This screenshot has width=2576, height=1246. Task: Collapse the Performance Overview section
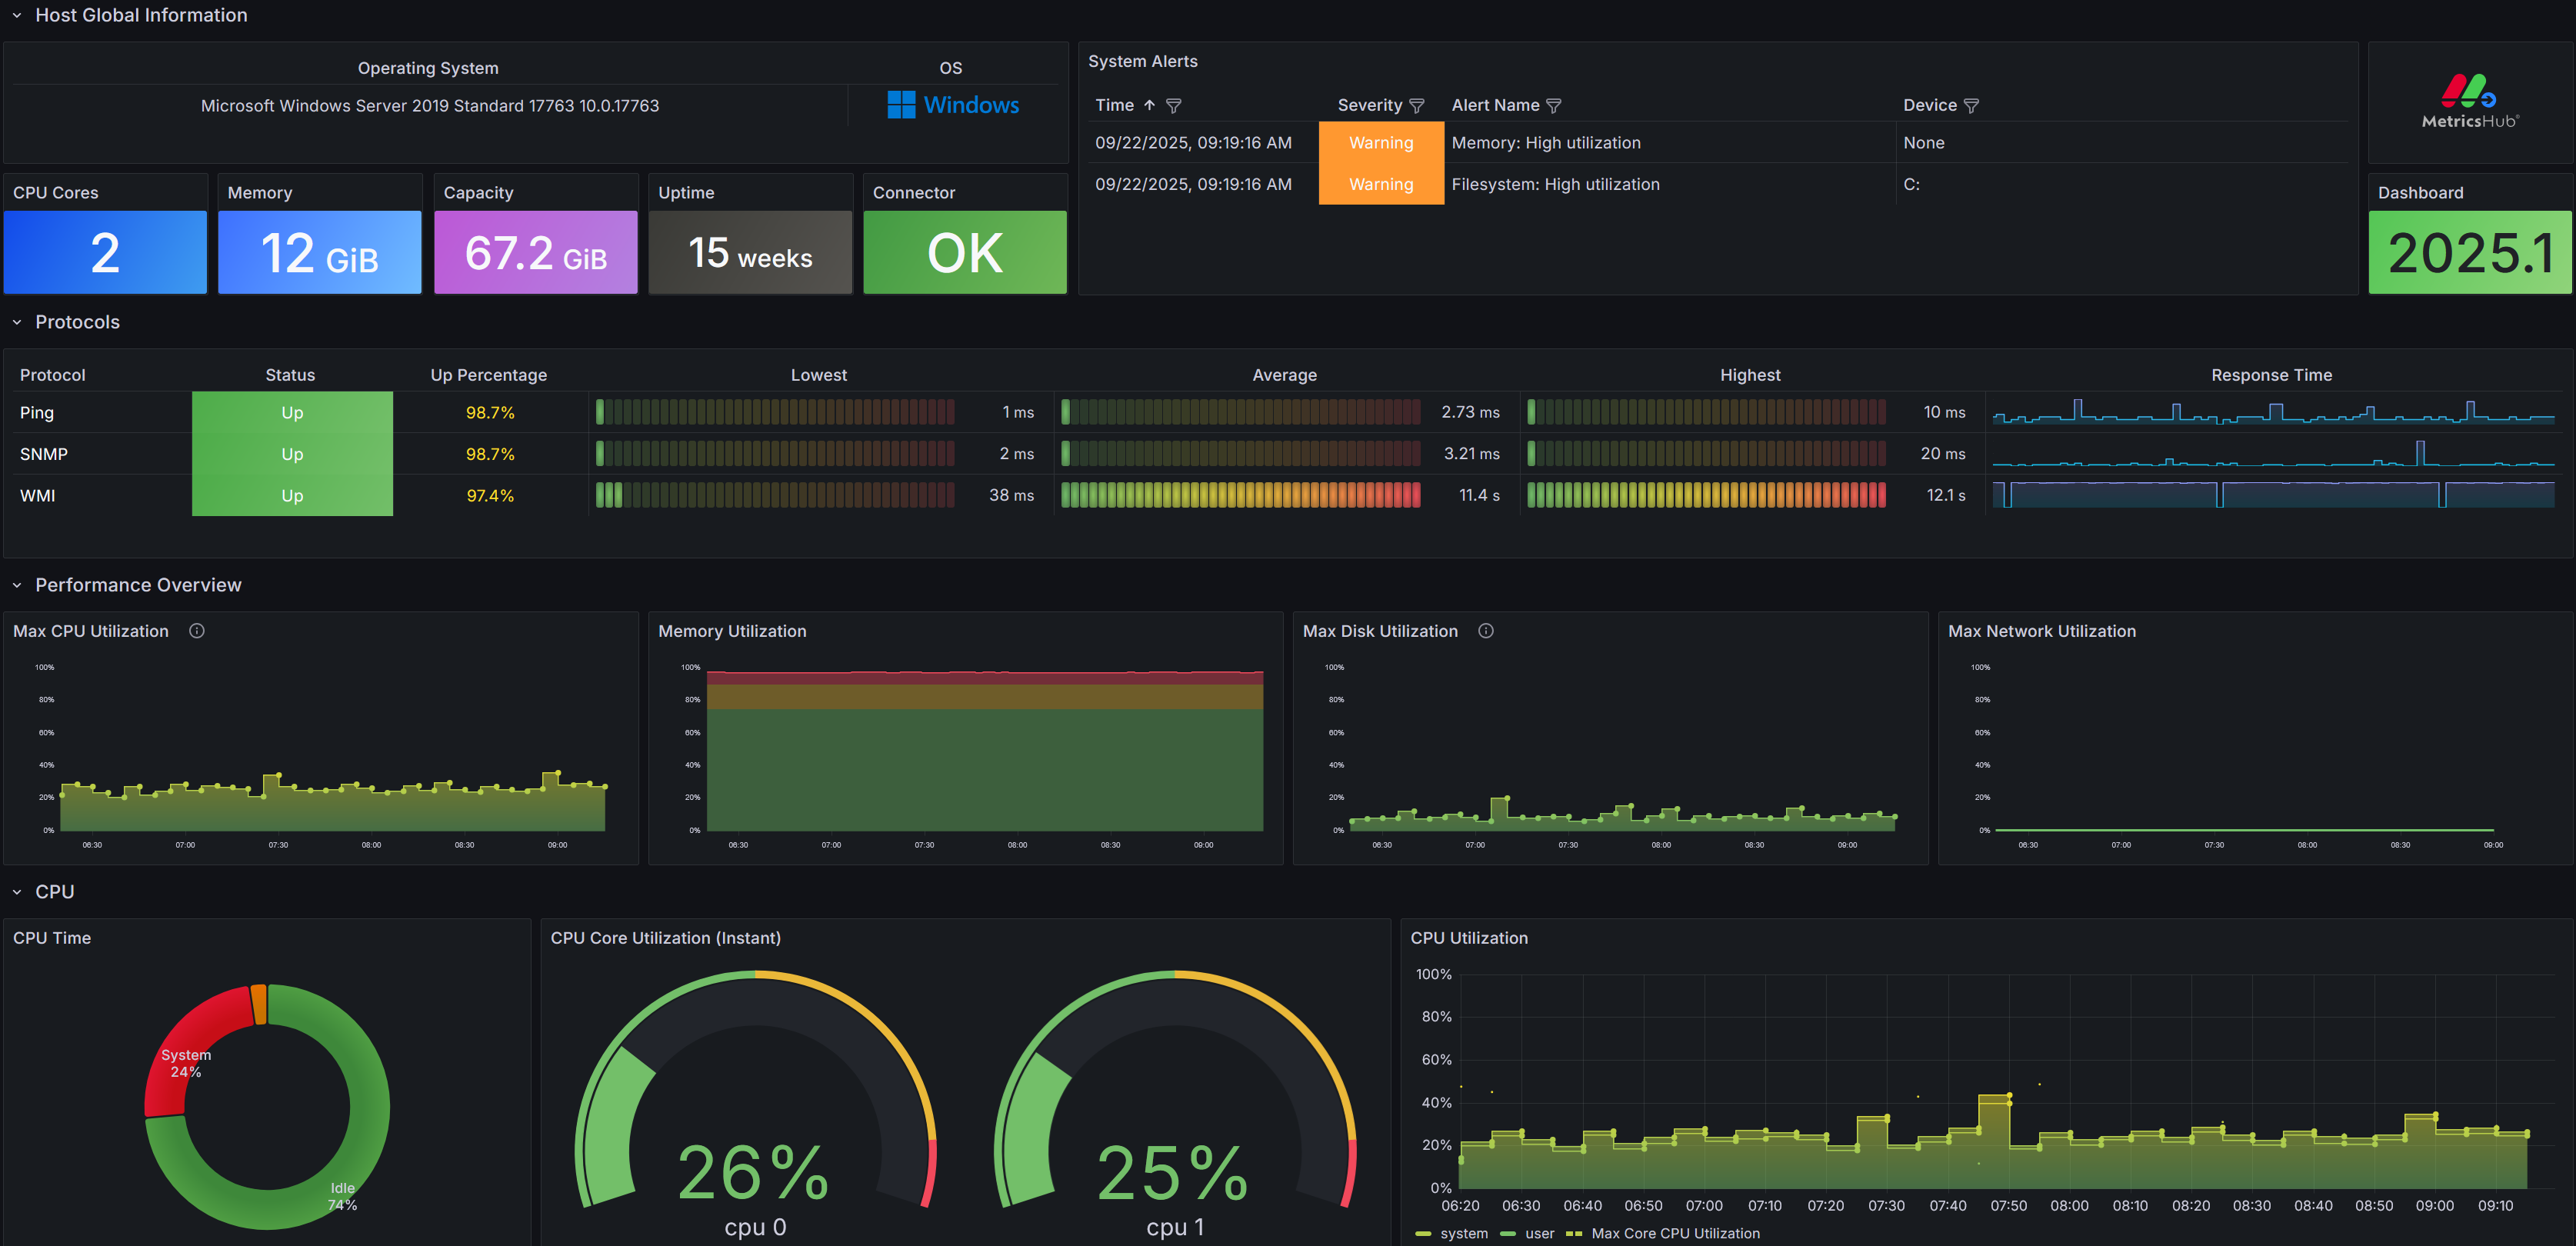[17, 585]
